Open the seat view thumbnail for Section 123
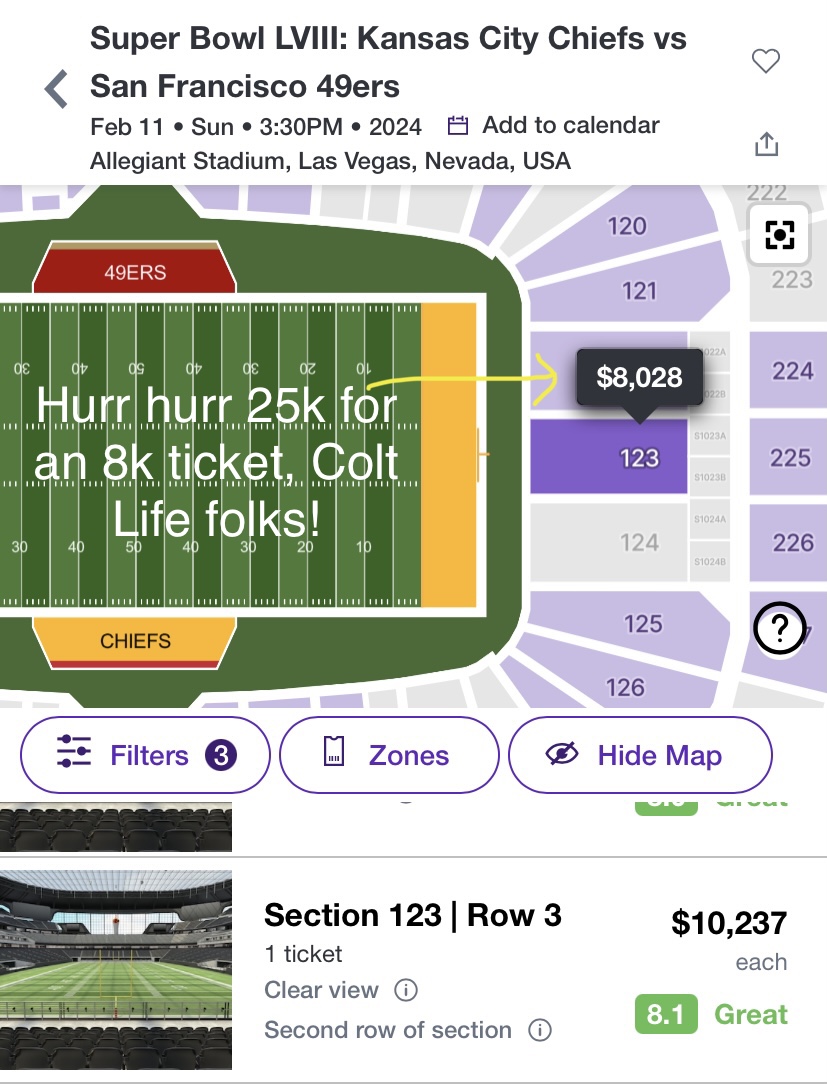The image size is (827, 1084). coord(115,970)
